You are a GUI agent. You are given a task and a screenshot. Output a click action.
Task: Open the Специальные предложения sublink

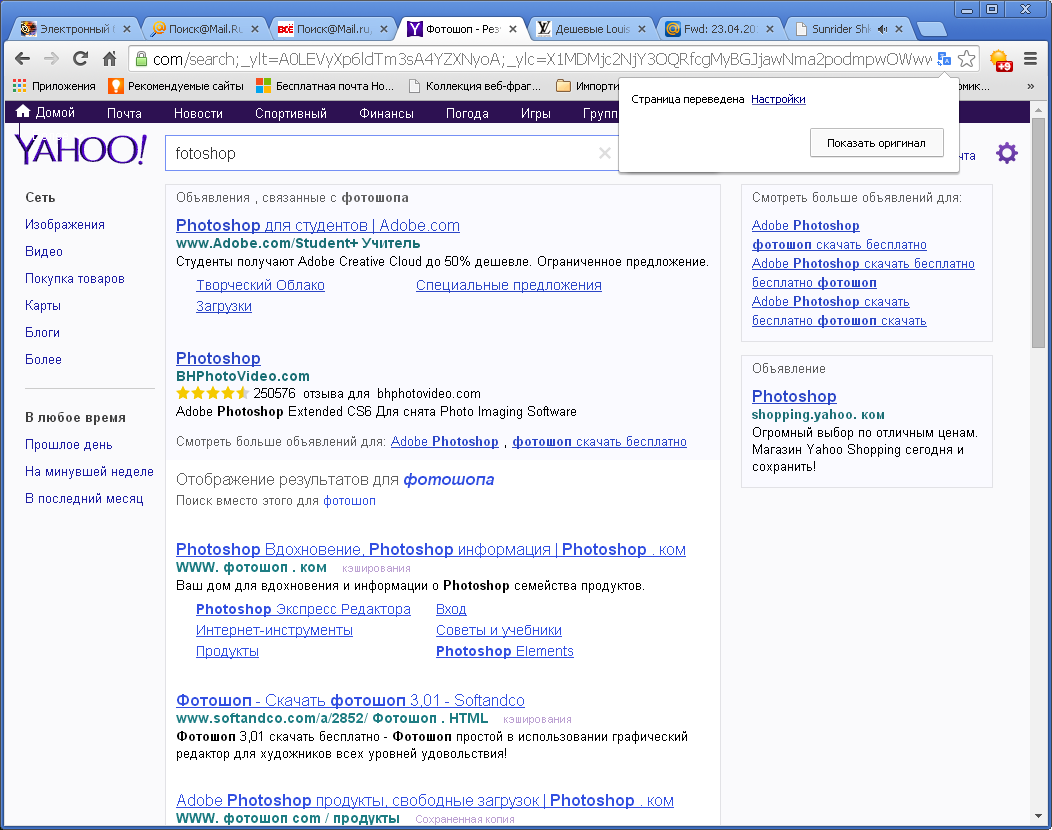[x=509, y=285]
